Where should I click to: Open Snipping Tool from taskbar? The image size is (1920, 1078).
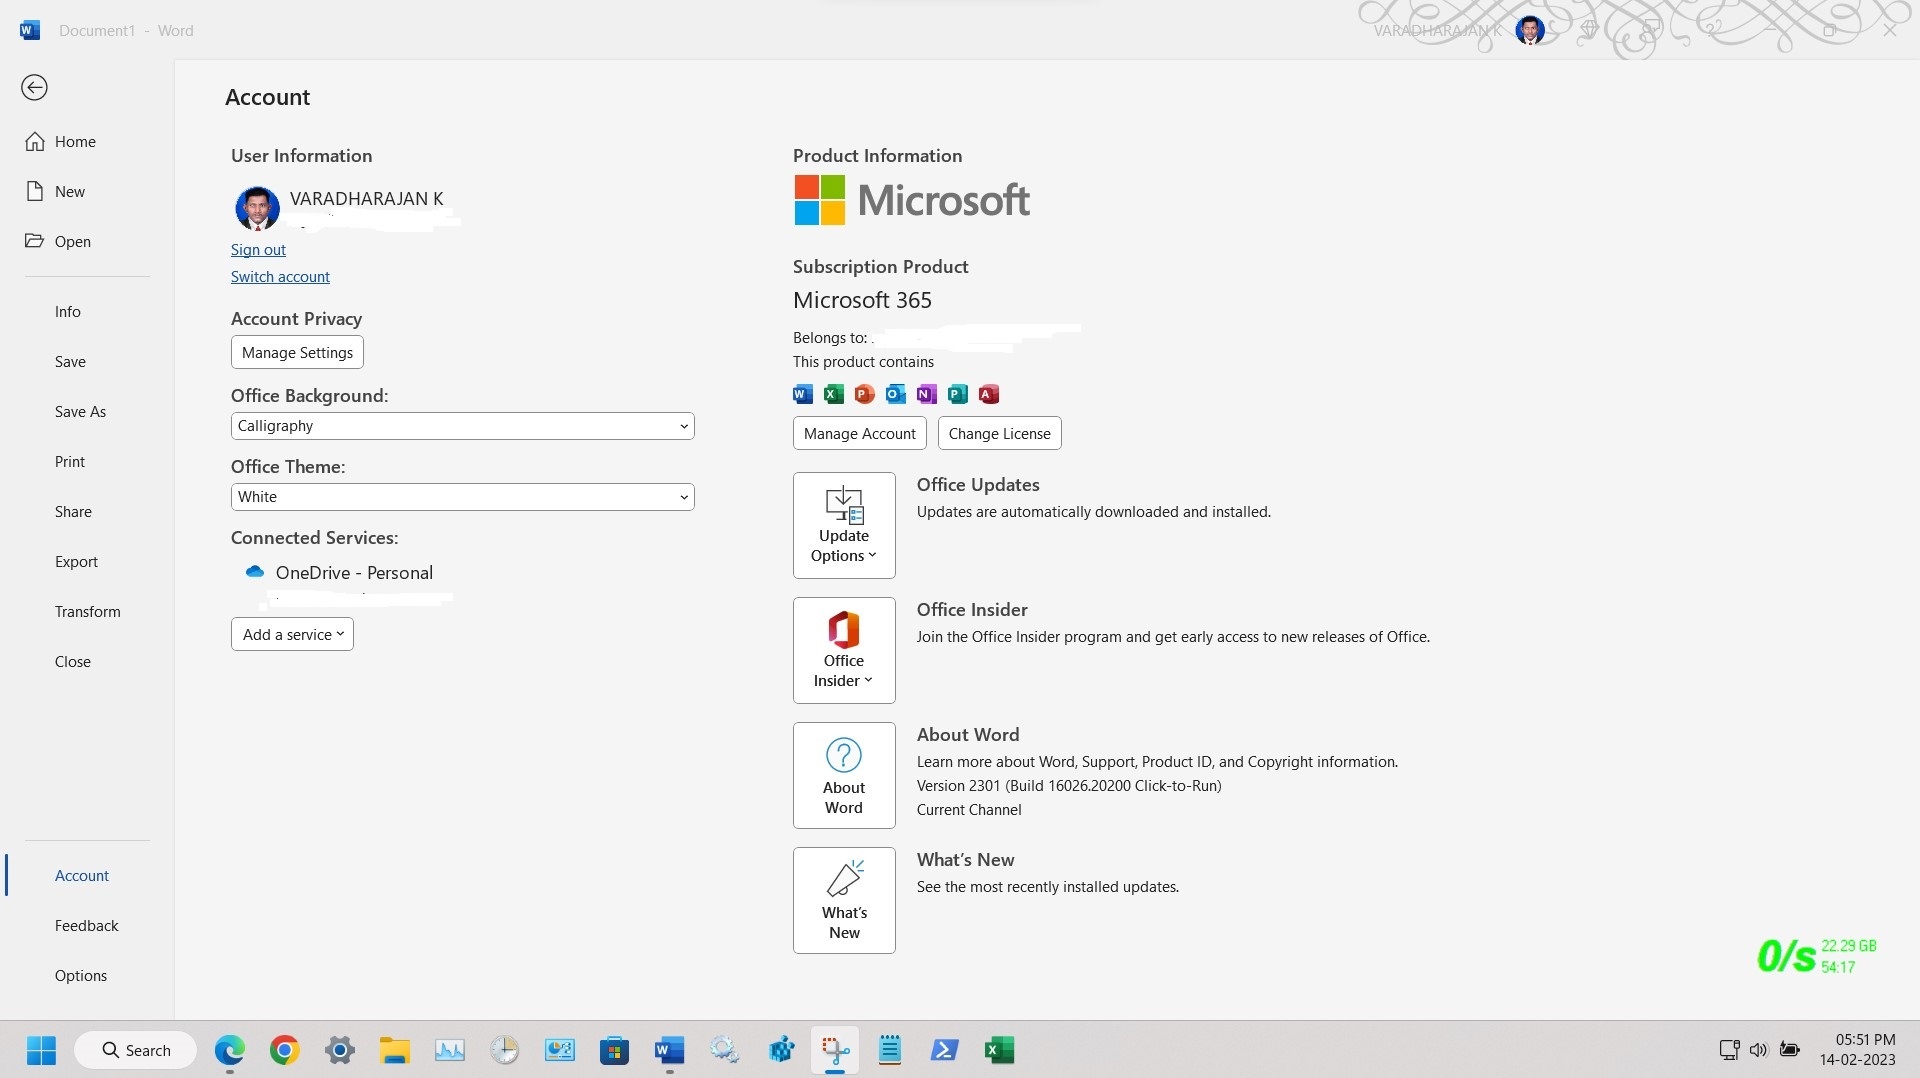coord(835,1050)
